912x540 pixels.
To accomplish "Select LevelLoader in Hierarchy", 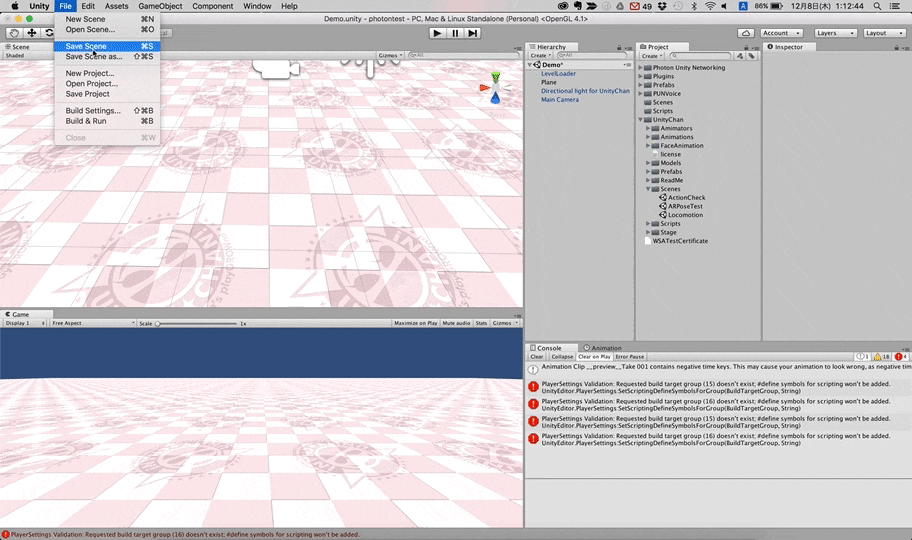I will point(558,74).
